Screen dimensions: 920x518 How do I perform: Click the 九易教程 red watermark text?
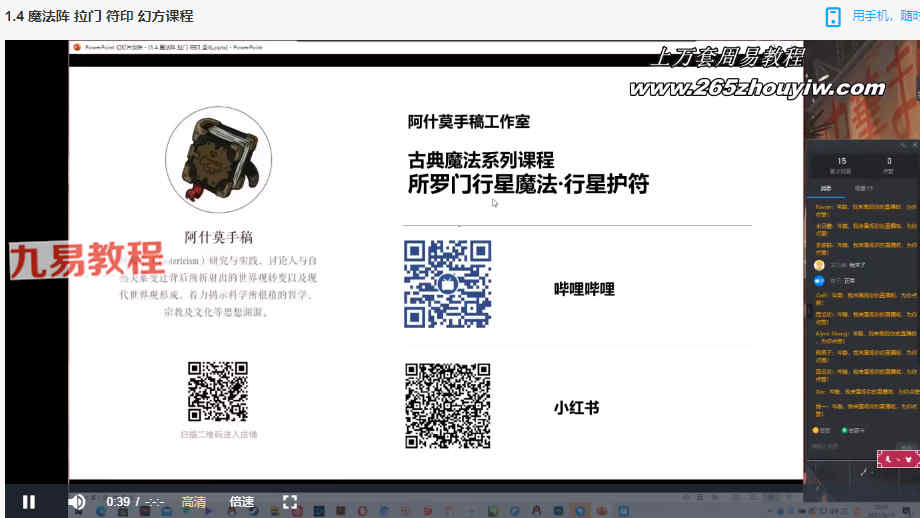coord(86,260)
